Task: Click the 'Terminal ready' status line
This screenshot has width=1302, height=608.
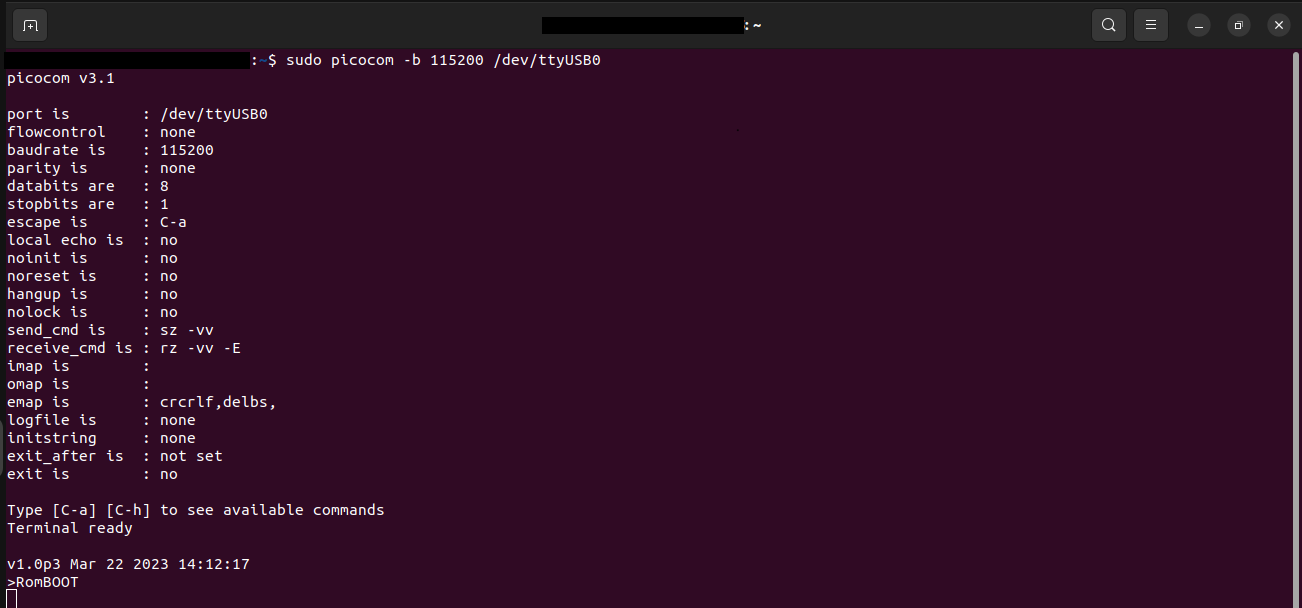Action: click(70, 528)
